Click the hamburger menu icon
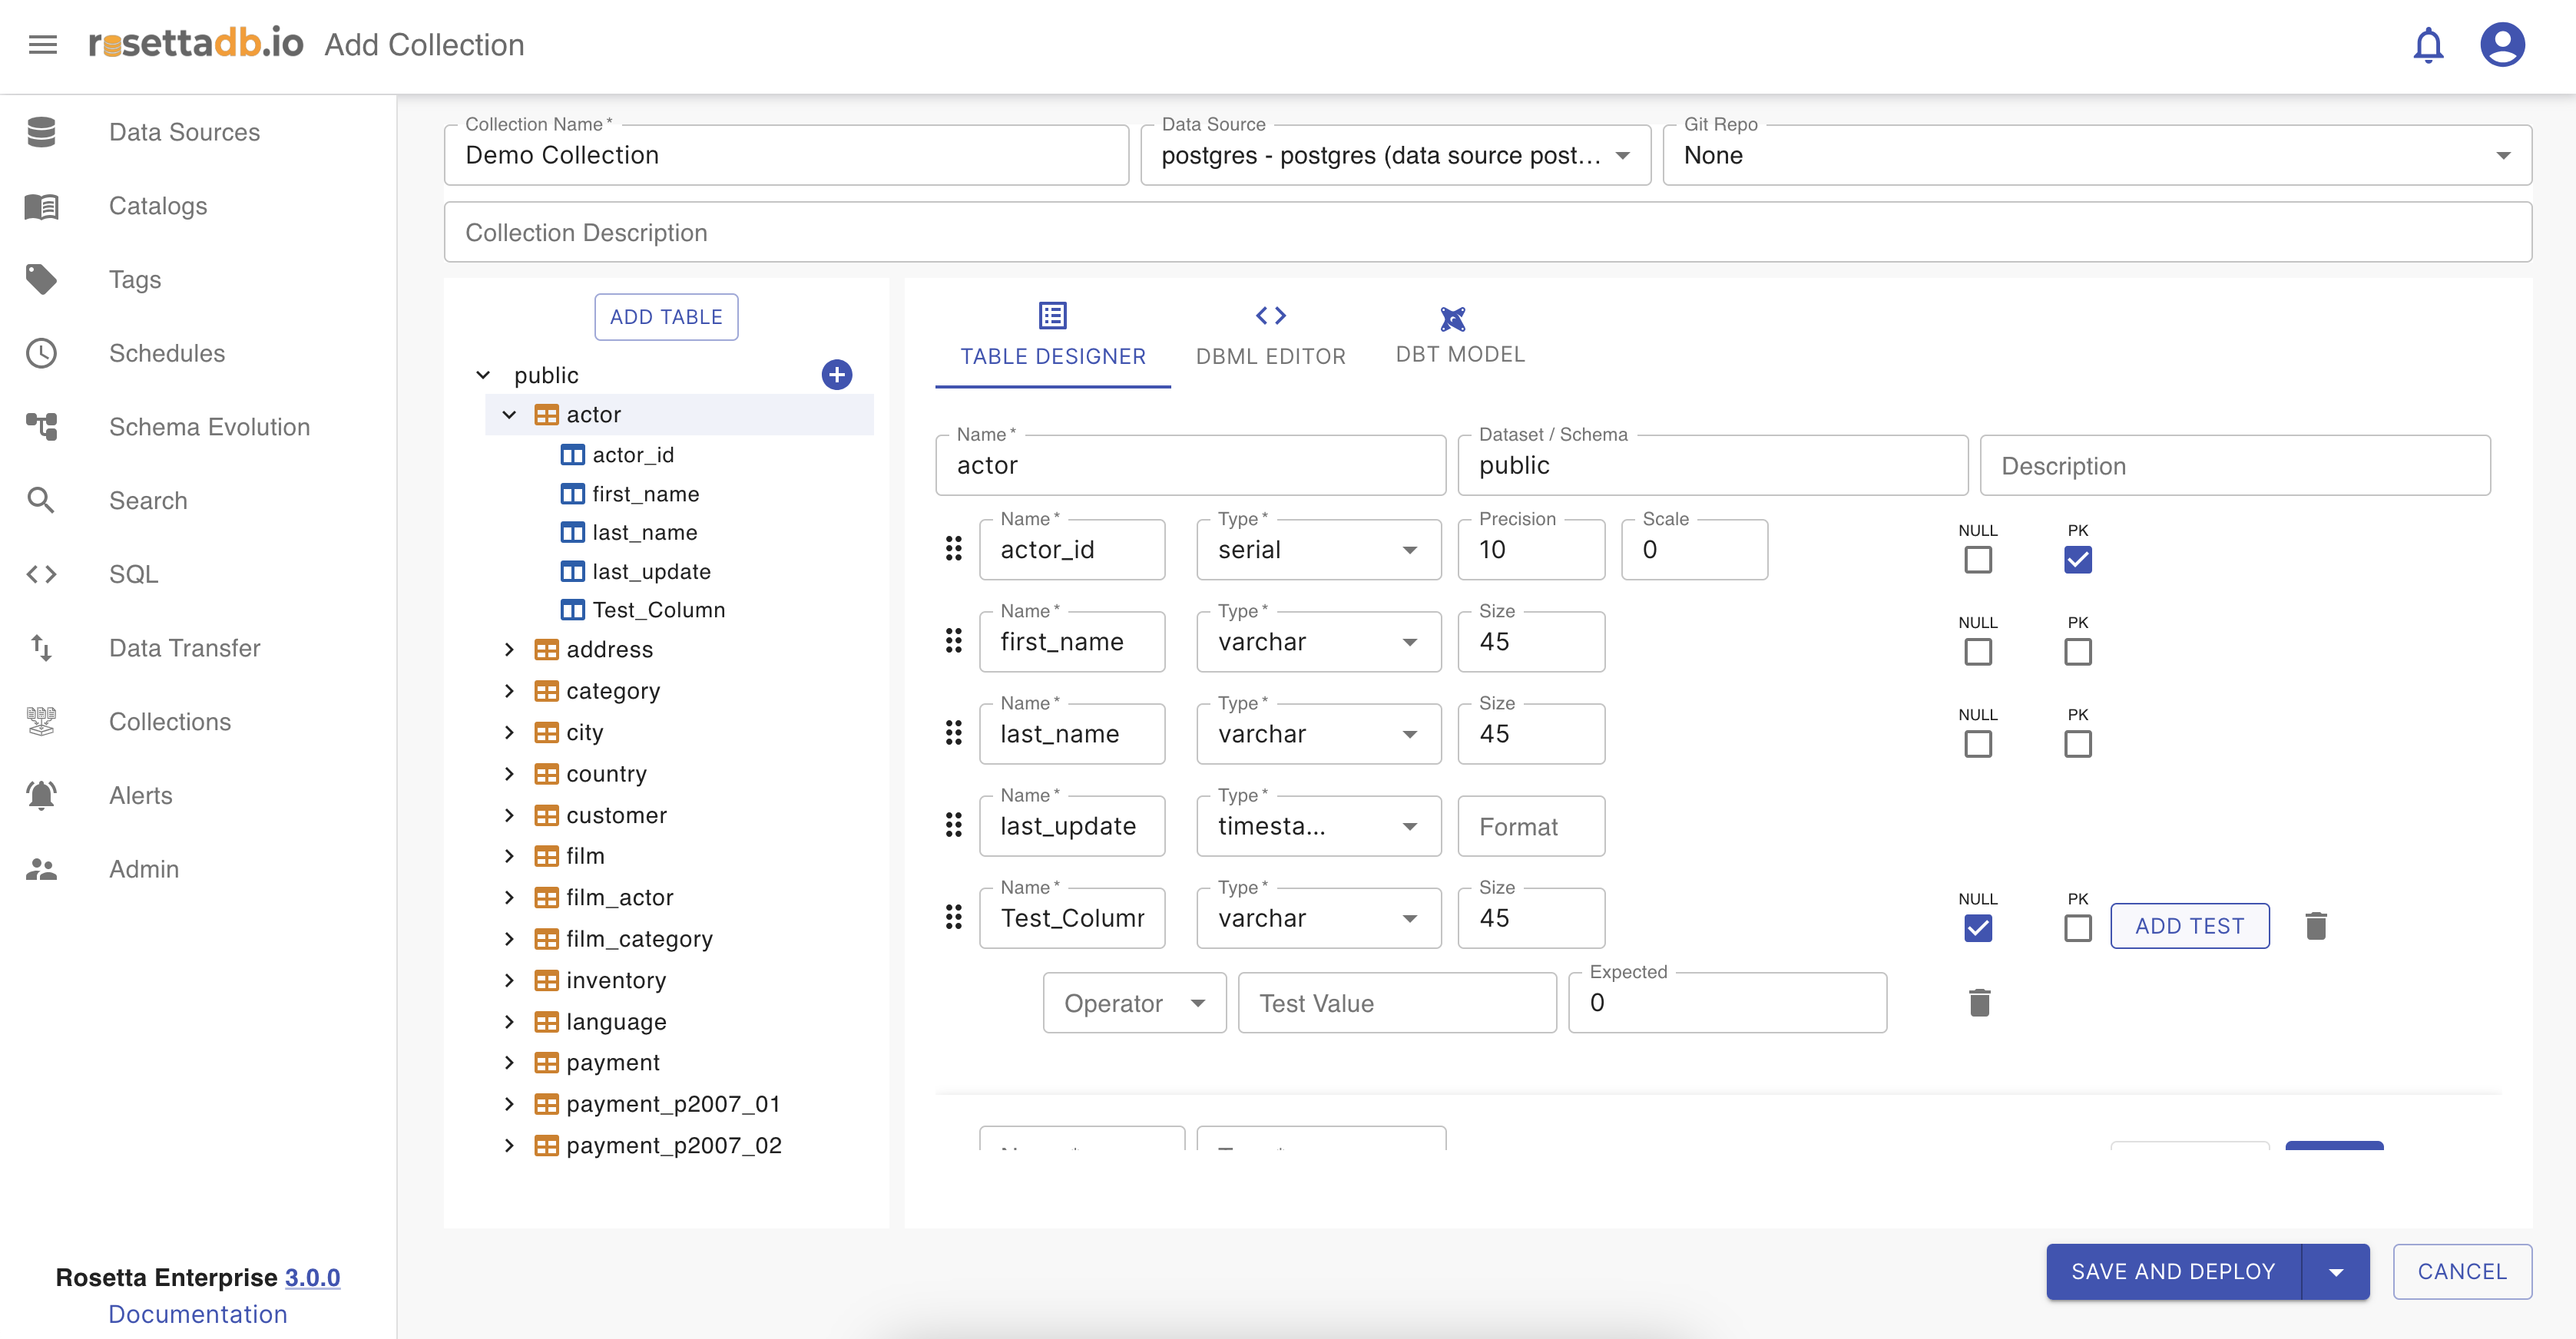The height and width of the screenshot is (1339, 2576). 42,45
